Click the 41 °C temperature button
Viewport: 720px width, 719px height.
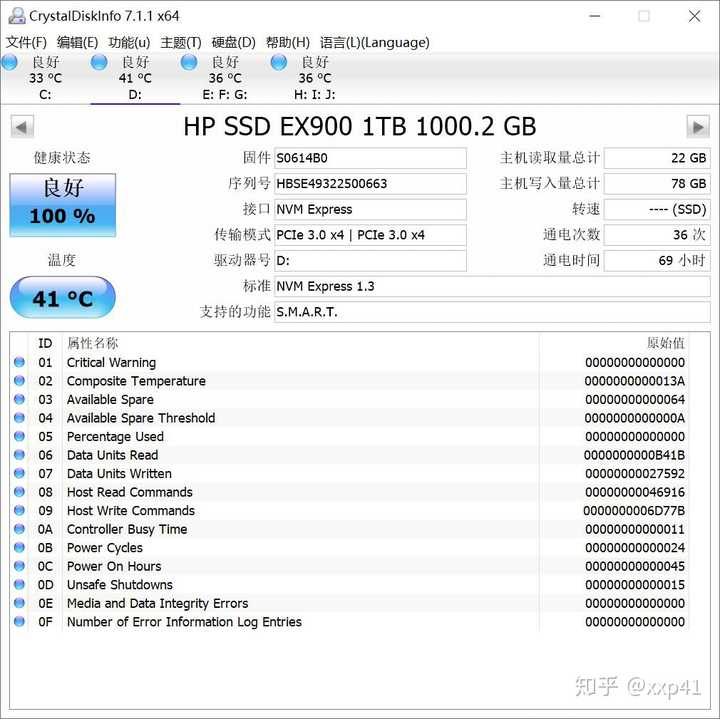[62, 298]
